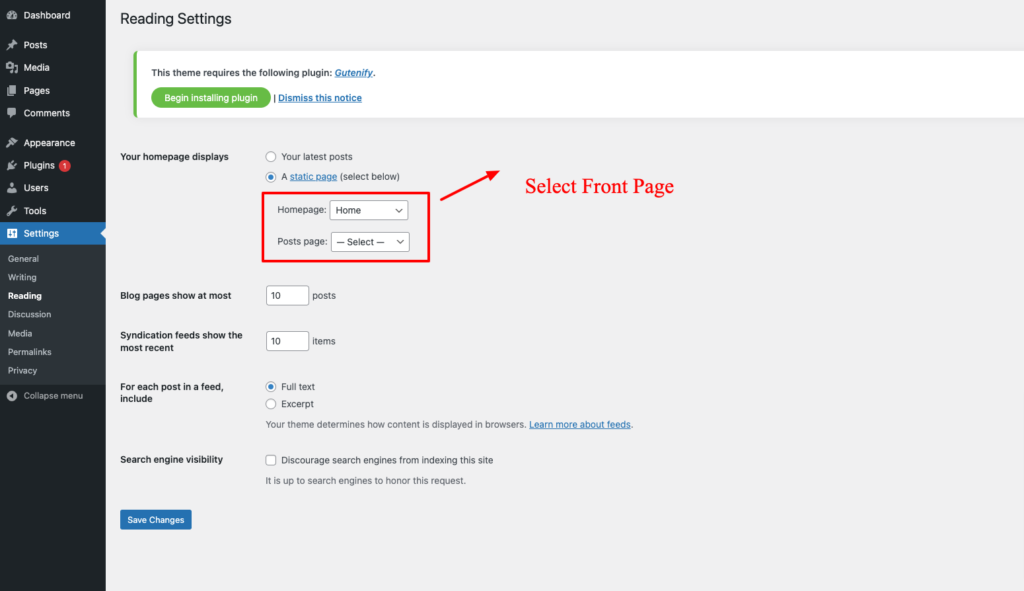Navigate to Pages menu
The height and width of the screenshot is (591, 1024).
[x=37, y=91]
